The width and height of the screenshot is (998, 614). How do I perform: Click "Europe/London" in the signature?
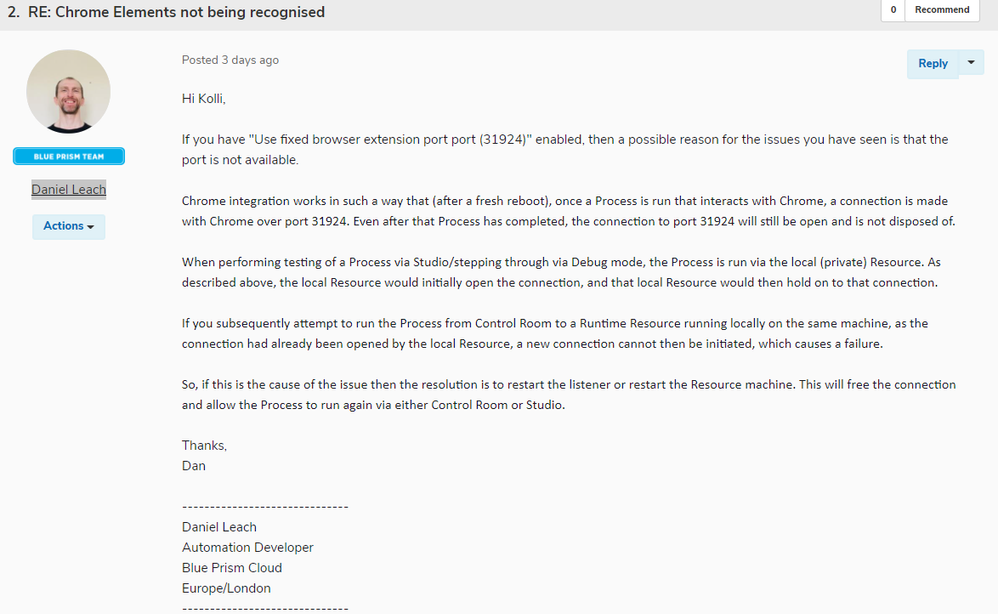(226, 588)
